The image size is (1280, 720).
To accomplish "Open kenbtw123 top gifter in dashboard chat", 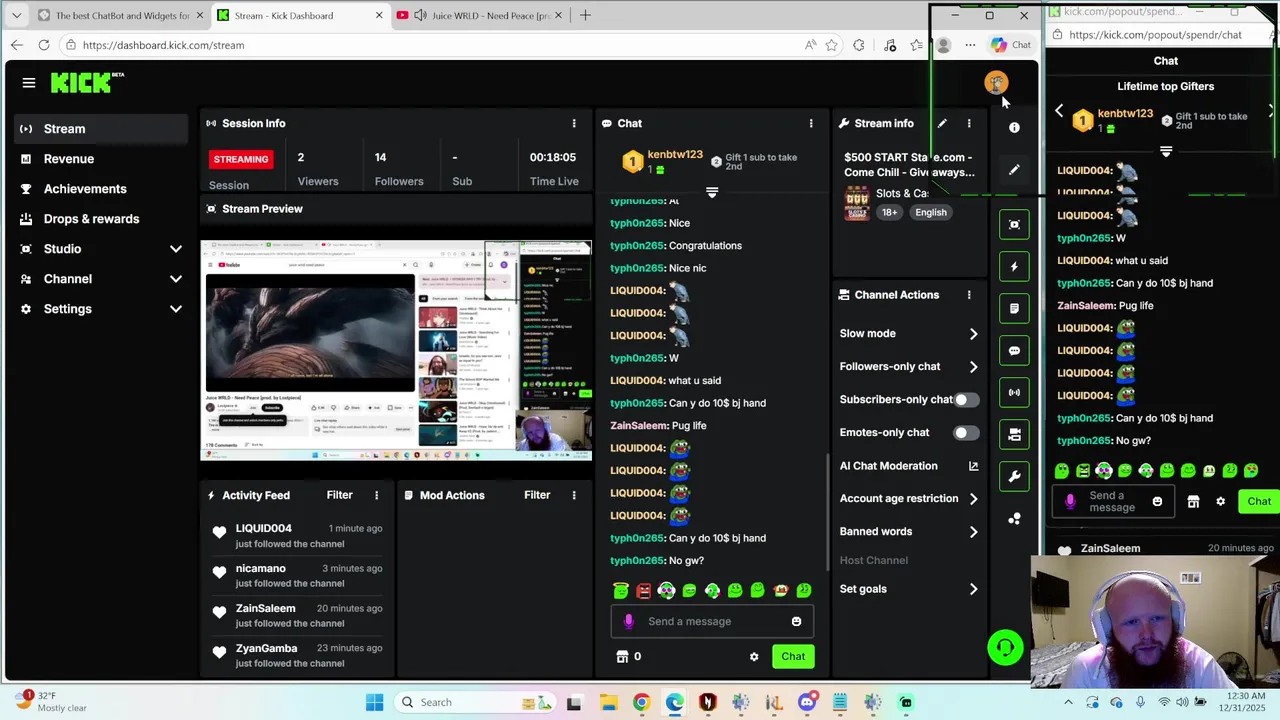I will pos(675,155).
